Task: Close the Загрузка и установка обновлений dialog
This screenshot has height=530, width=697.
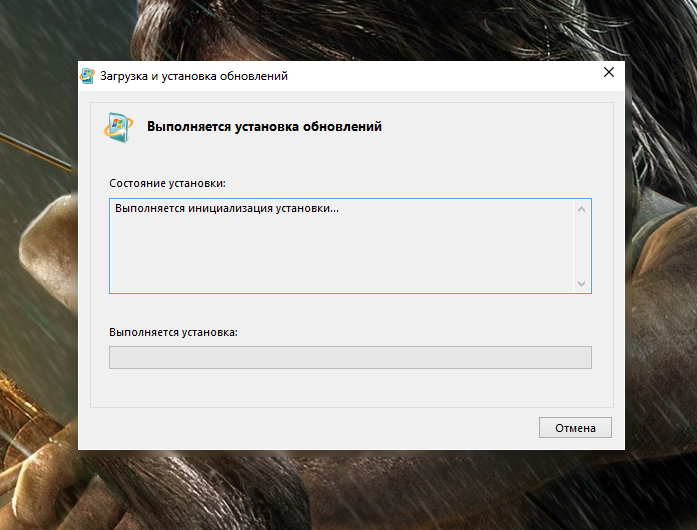Action: [609, 72]
